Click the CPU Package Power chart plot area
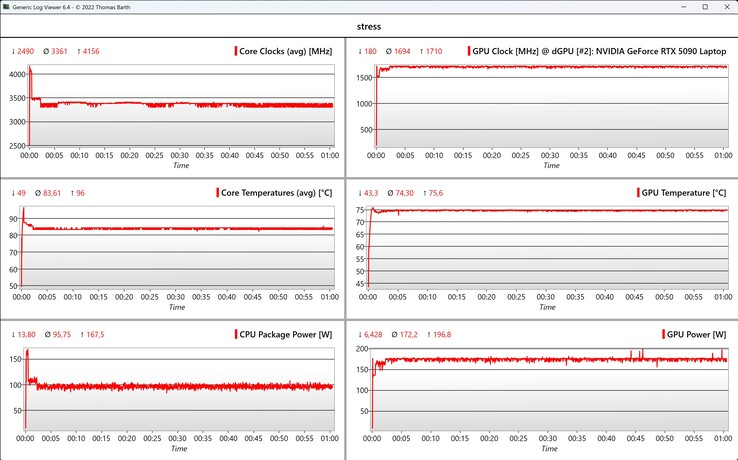 (179, 388)
